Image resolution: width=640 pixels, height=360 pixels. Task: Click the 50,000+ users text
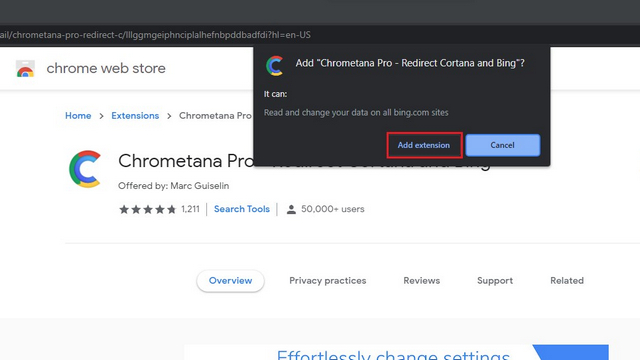click(x=333, y=209)
